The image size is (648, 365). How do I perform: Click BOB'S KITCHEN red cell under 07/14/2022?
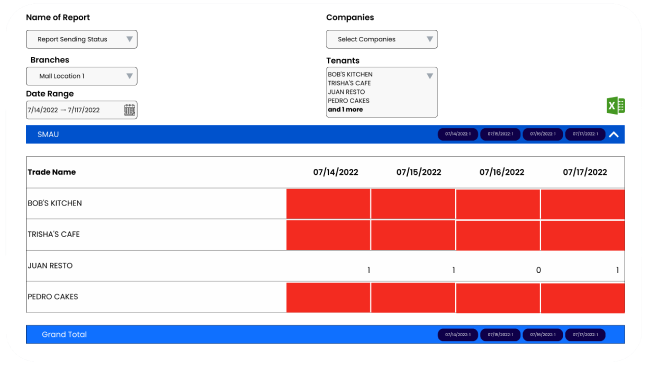[328, 204]
